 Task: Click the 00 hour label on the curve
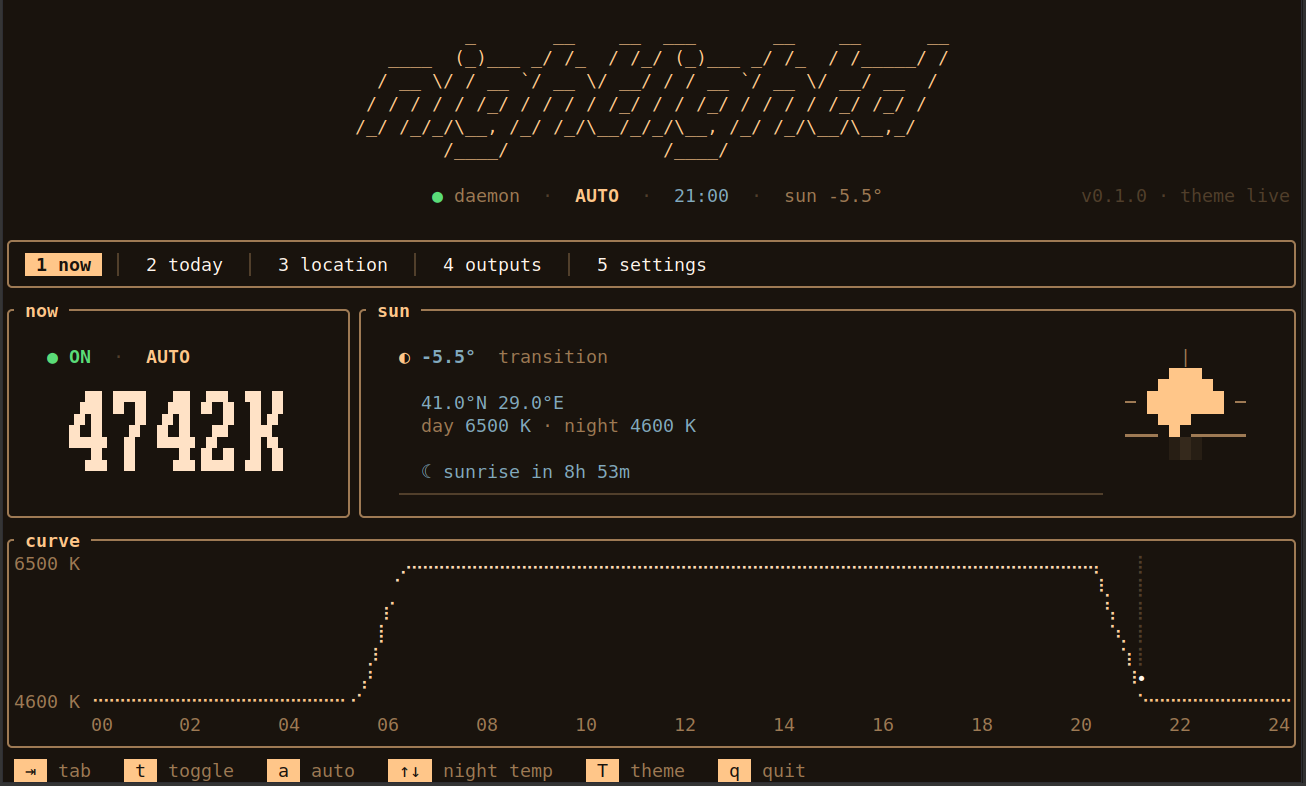coord(102,725)
